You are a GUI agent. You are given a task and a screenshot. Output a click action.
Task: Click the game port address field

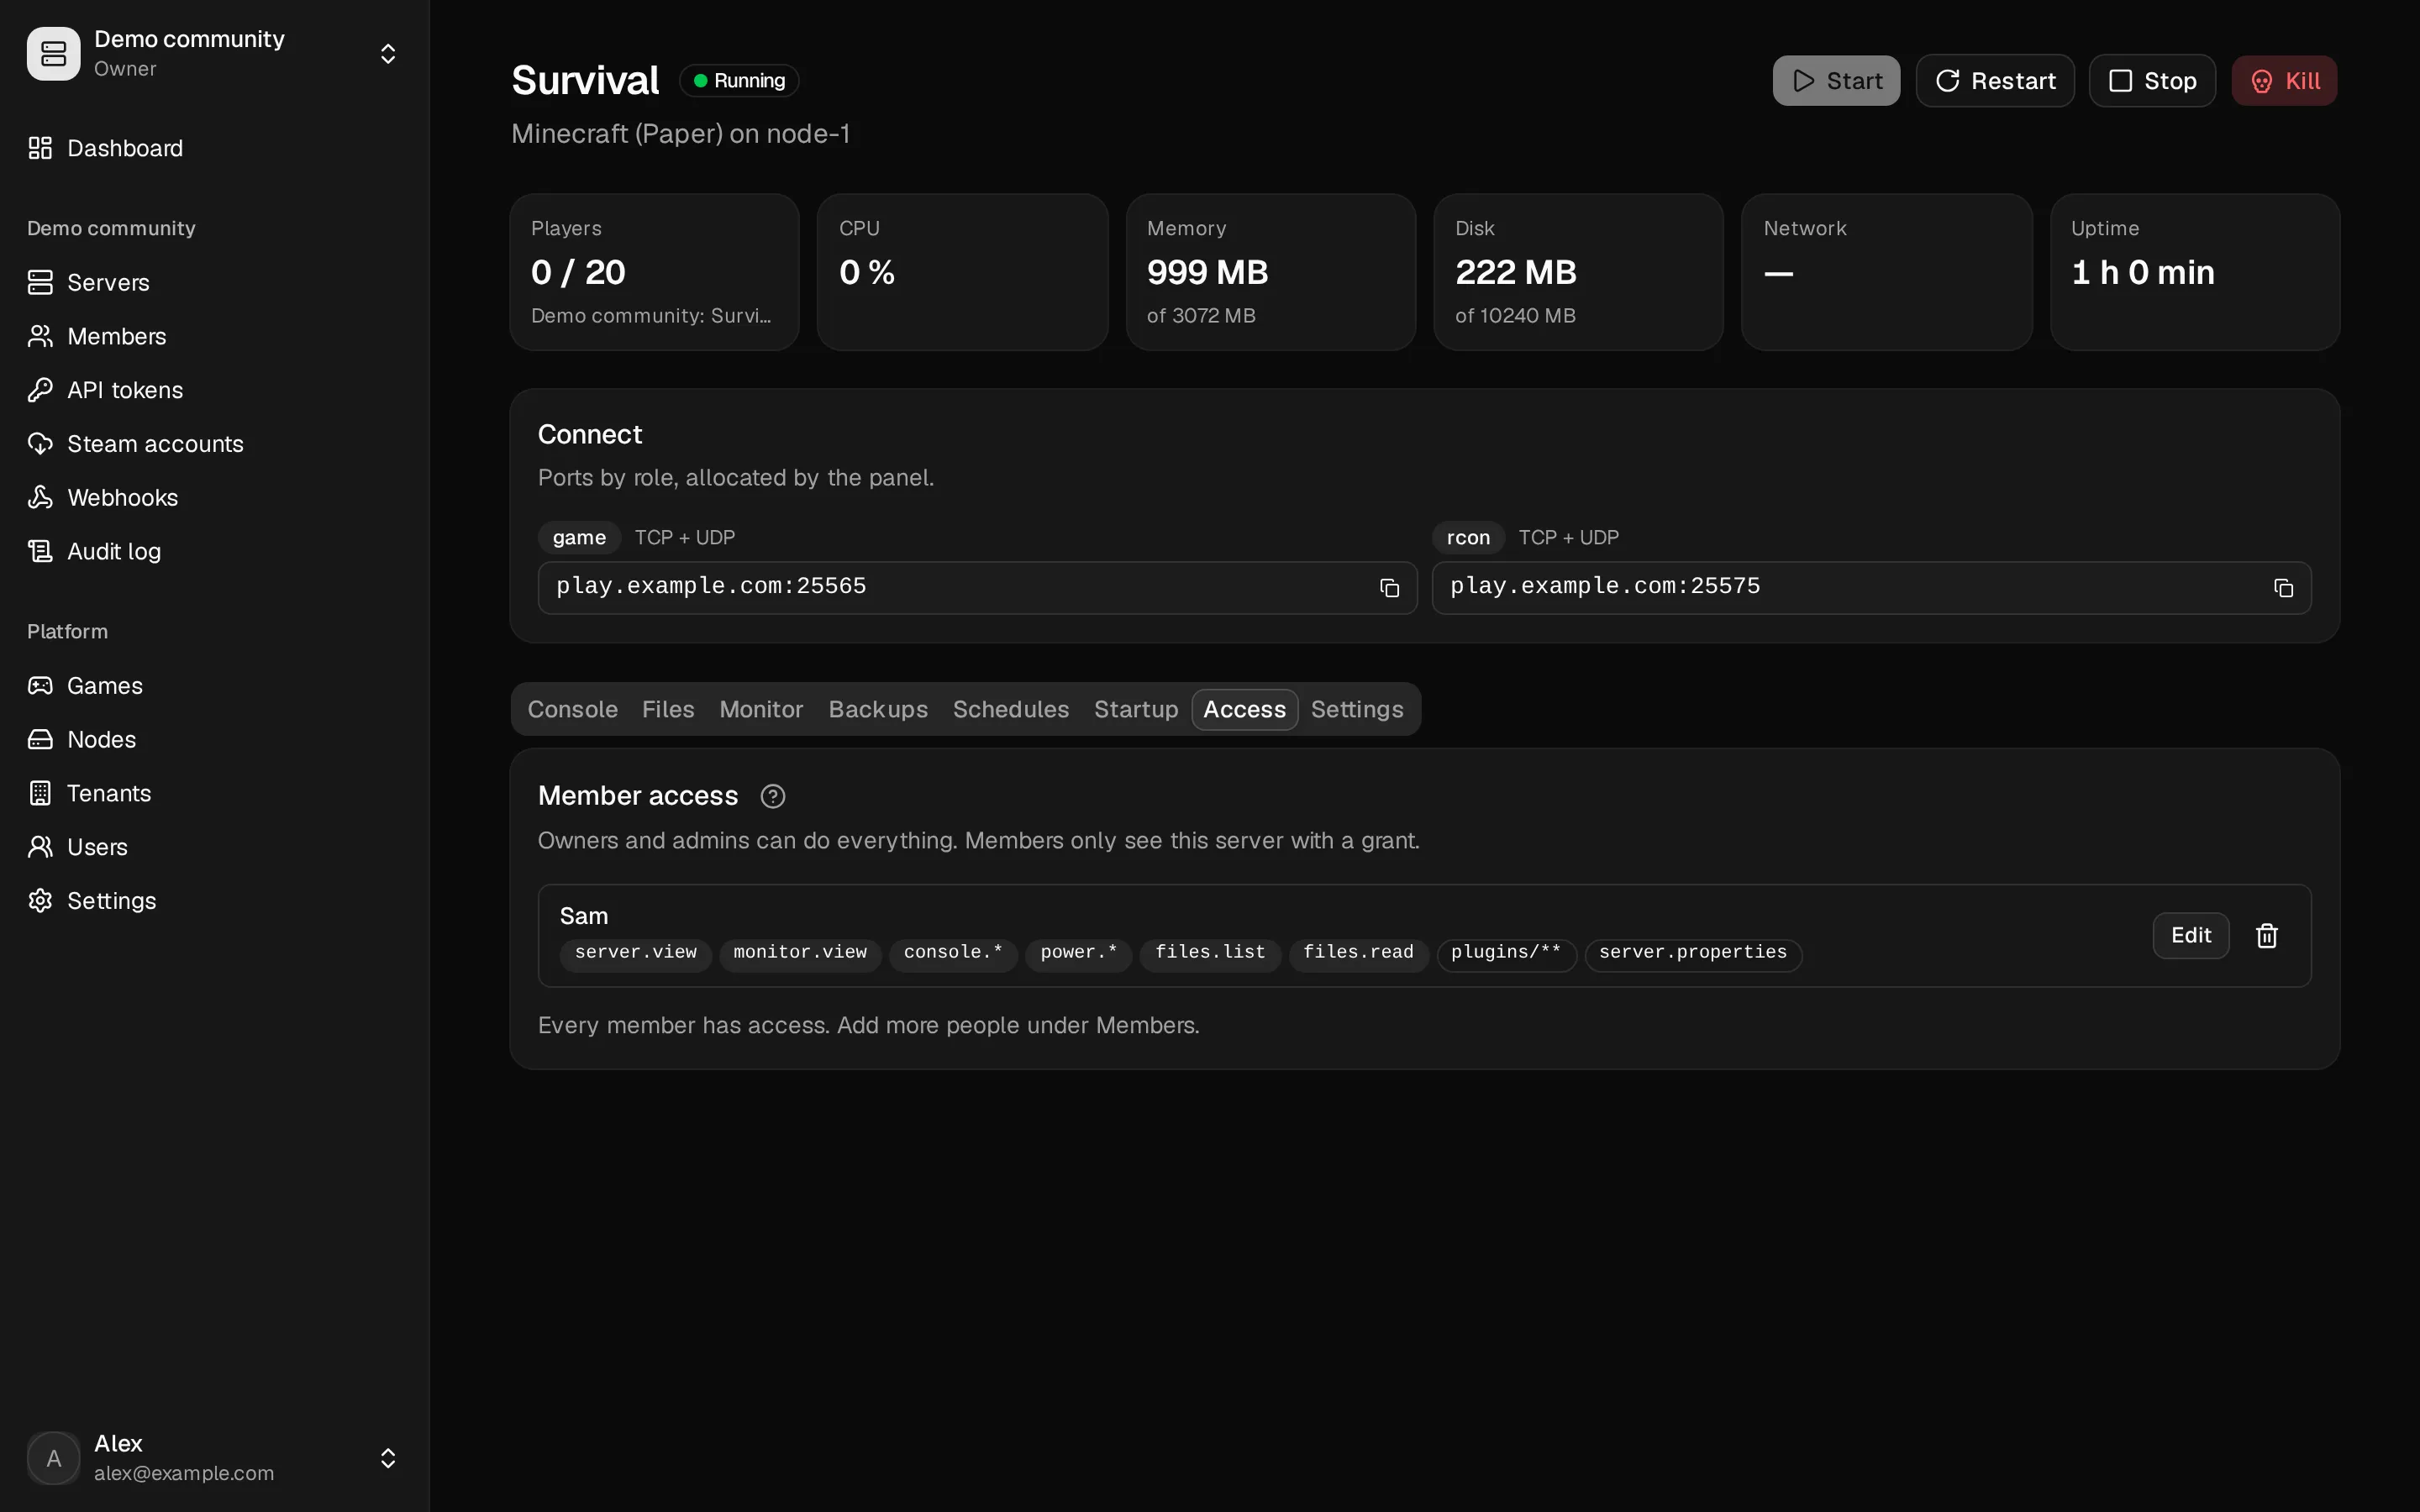977,588
